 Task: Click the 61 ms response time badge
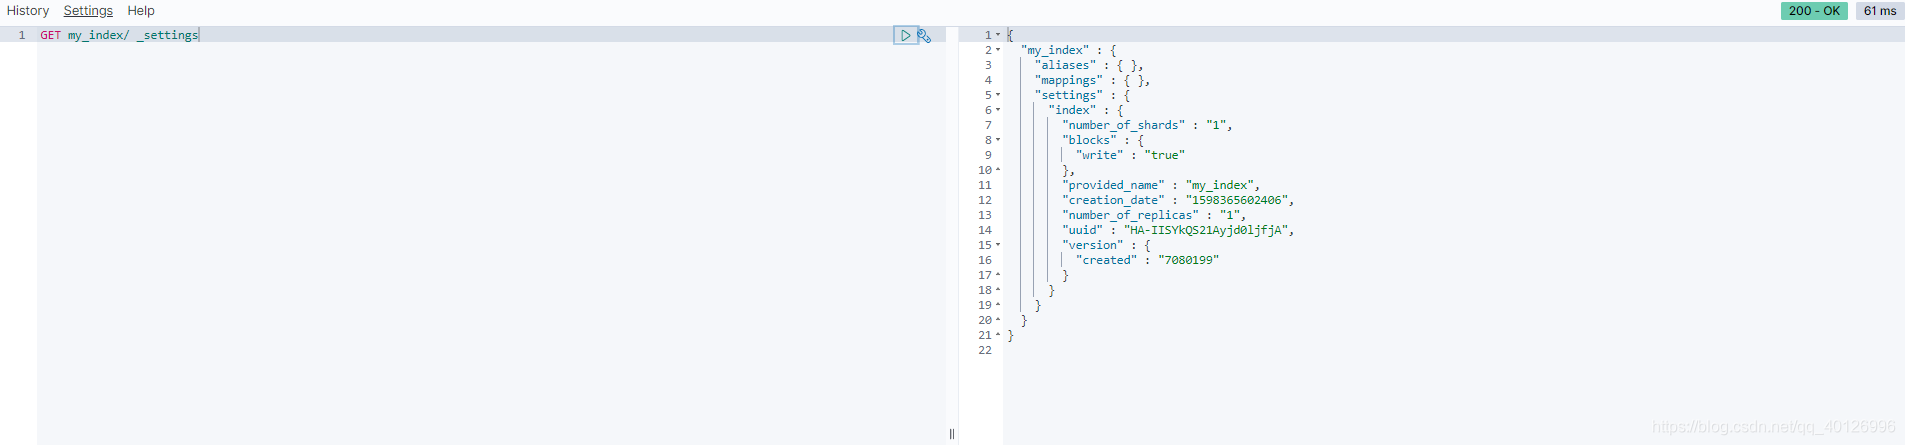coord(1880,11)
